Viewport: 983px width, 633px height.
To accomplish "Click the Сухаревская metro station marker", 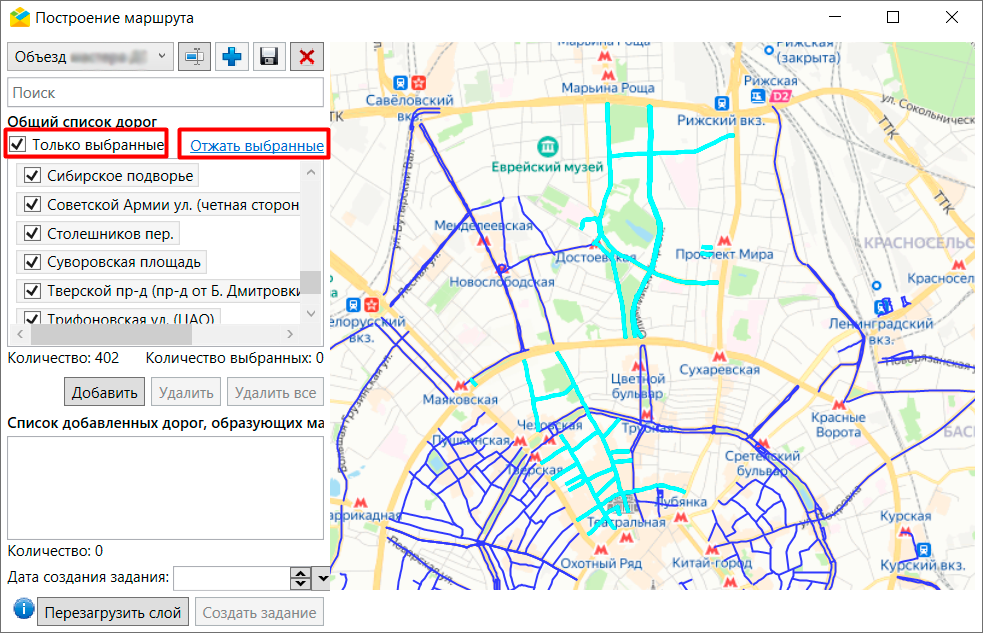I will (x=718, y=355).
